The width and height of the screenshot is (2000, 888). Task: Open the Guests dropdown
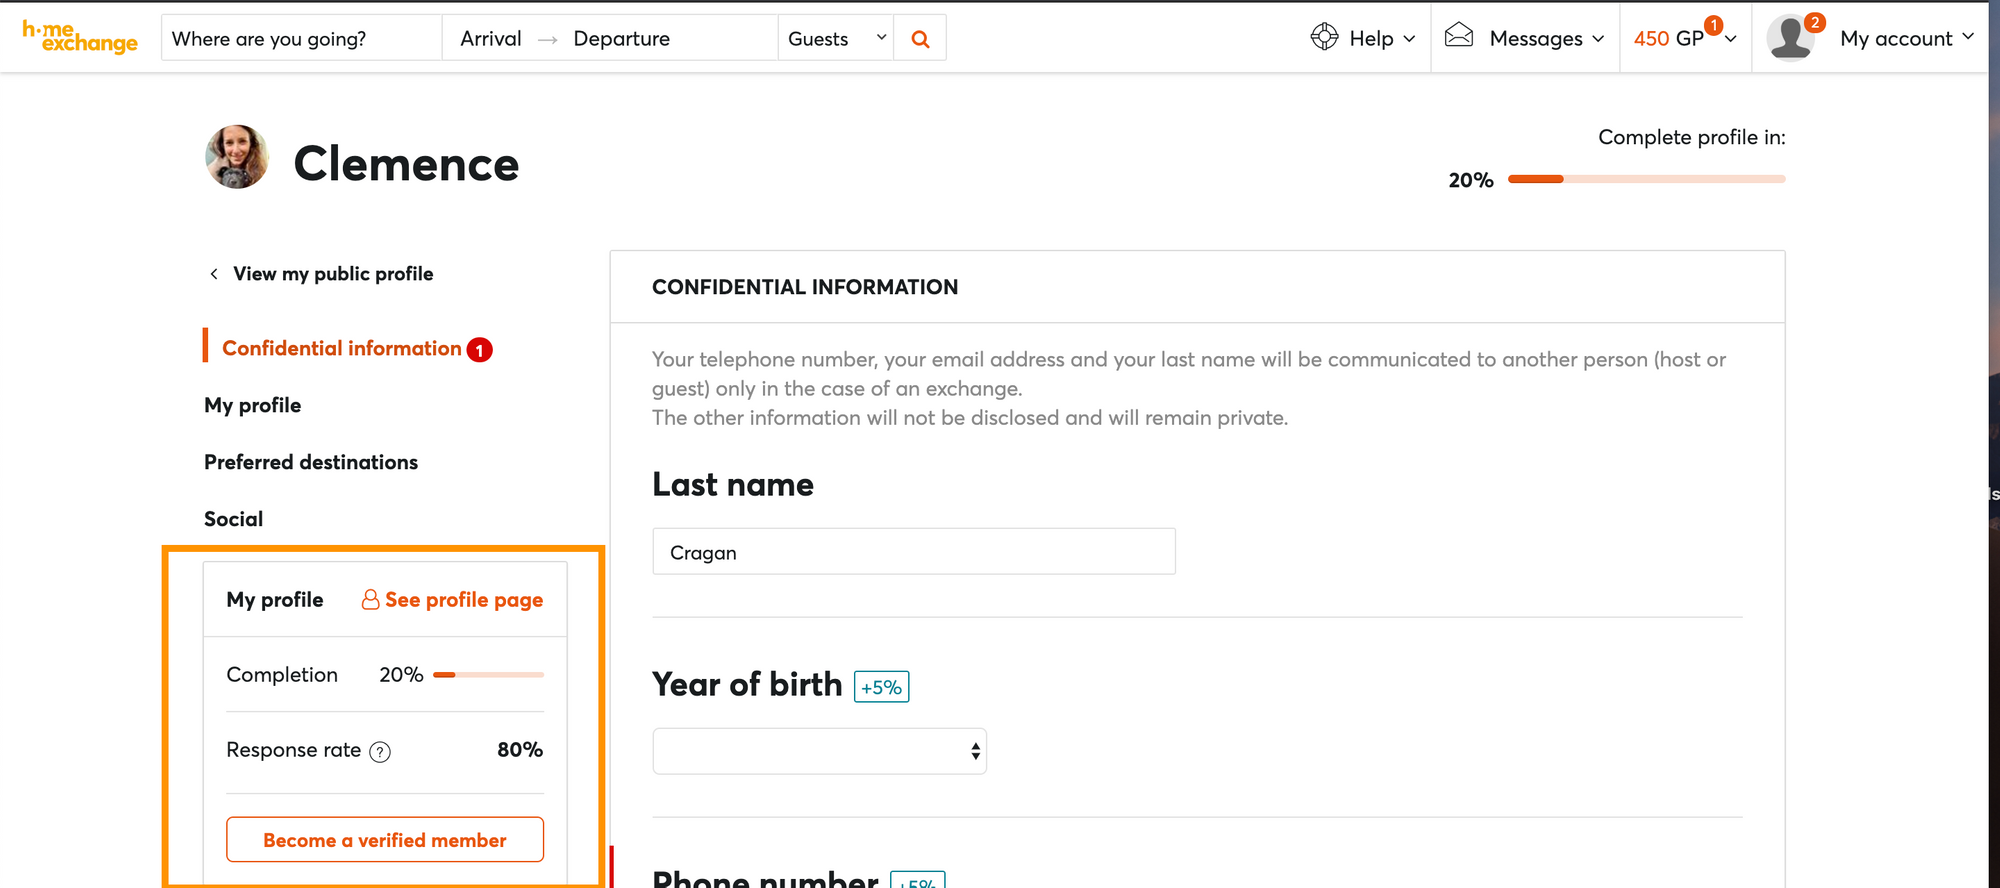tap(836, 39)
